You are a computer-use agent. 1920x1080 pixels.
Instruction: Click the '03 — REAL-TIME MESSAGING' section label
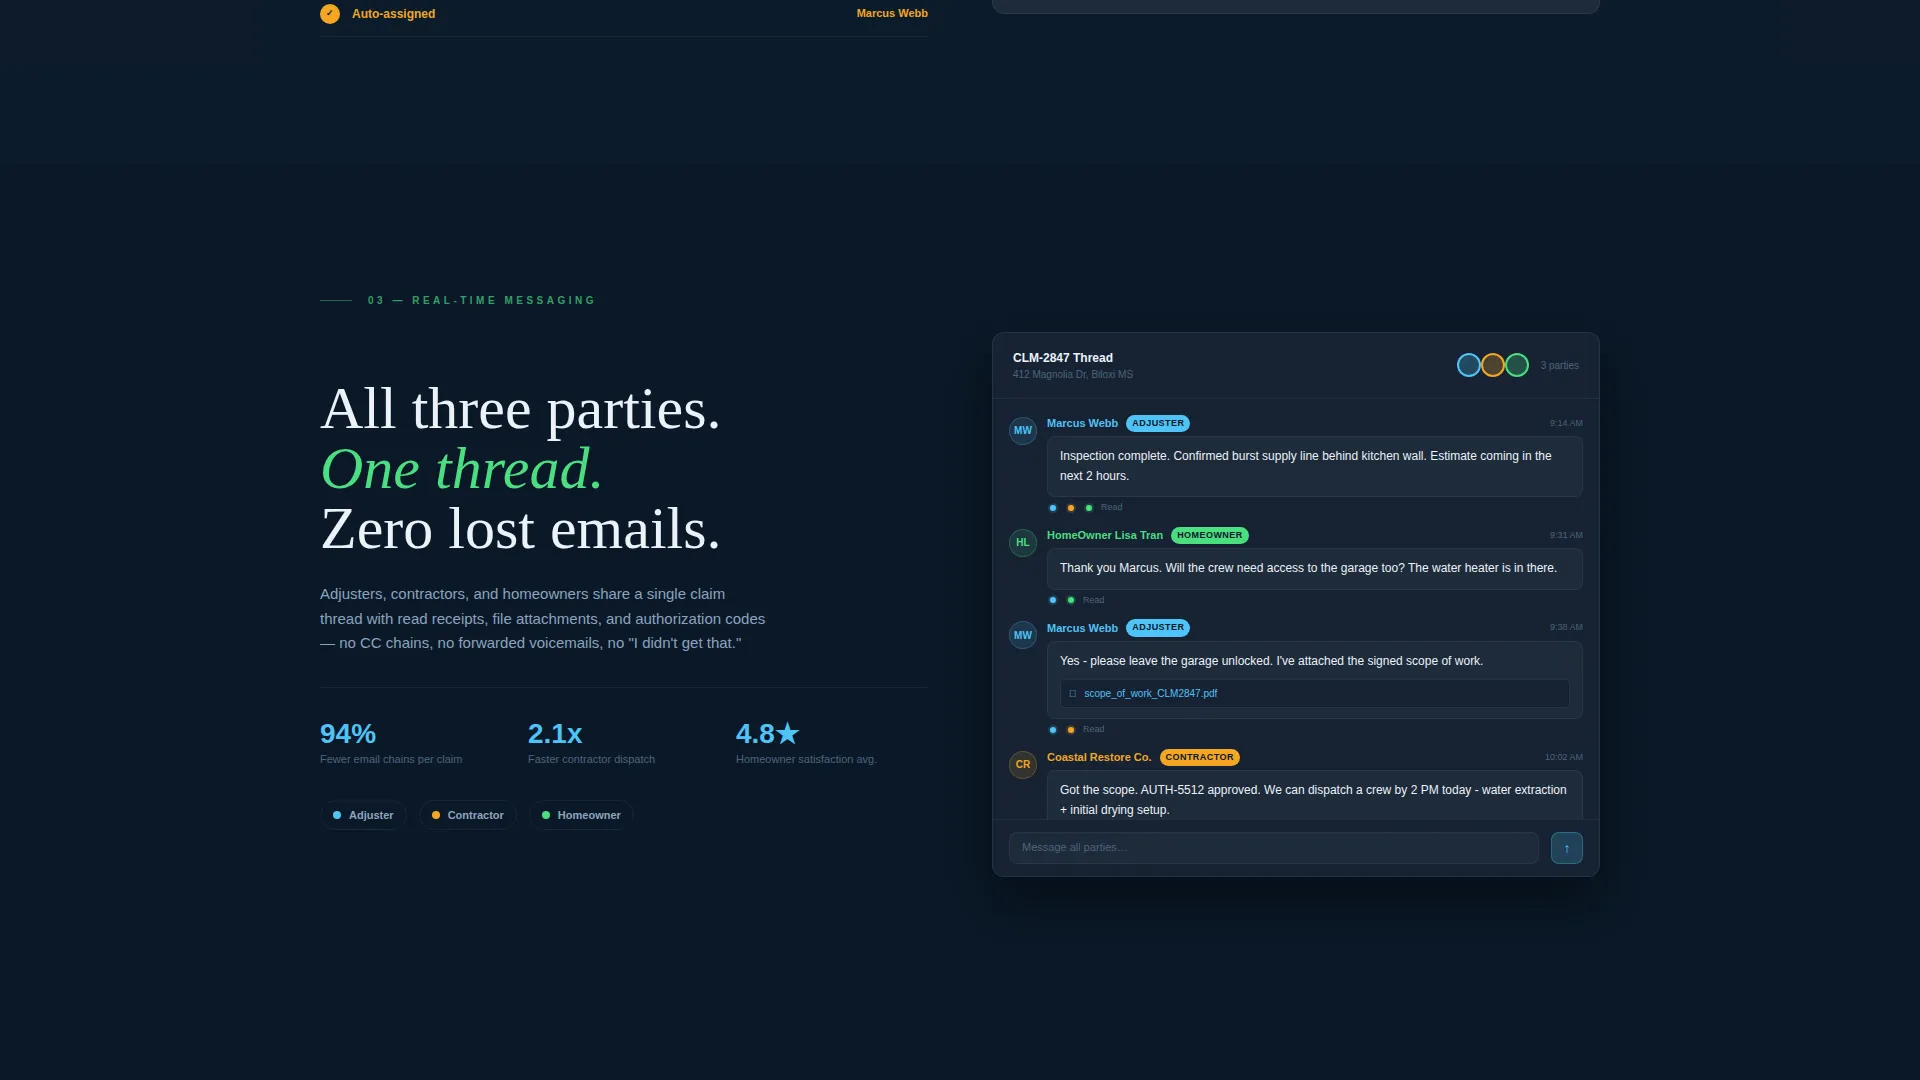pyautogui.click(x=481, y=300)
